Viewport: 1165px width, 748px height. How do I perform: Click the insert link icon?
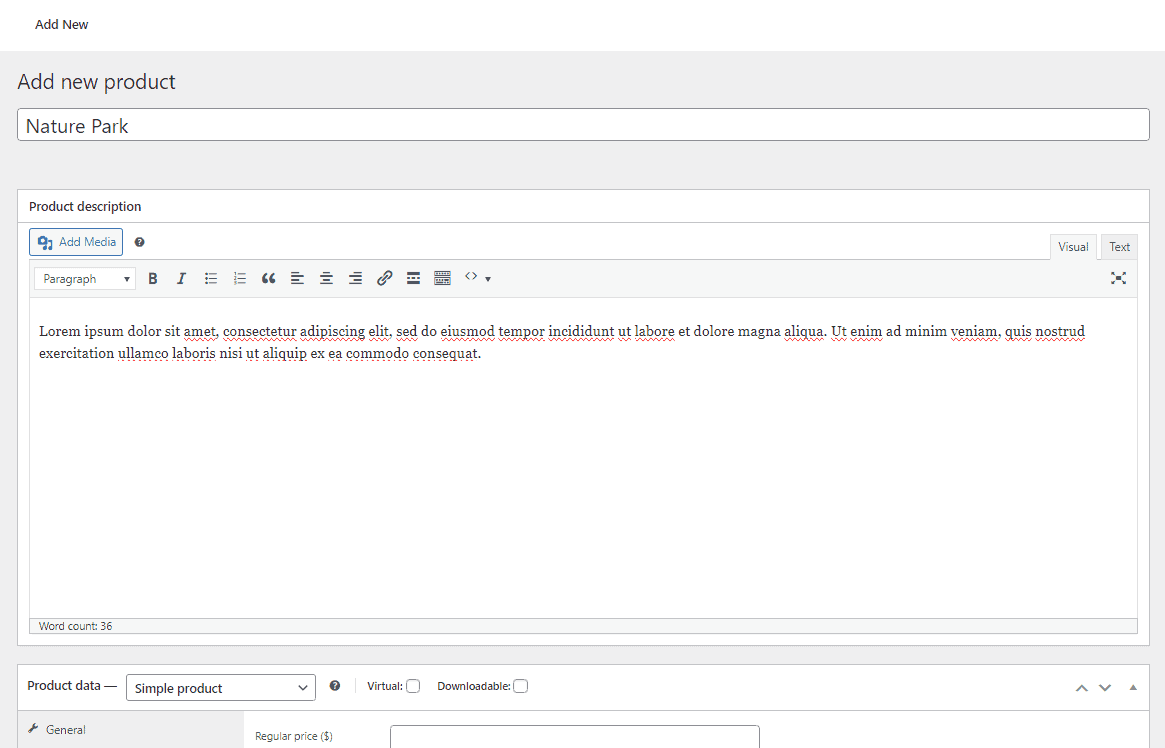(x=384, y=279)
